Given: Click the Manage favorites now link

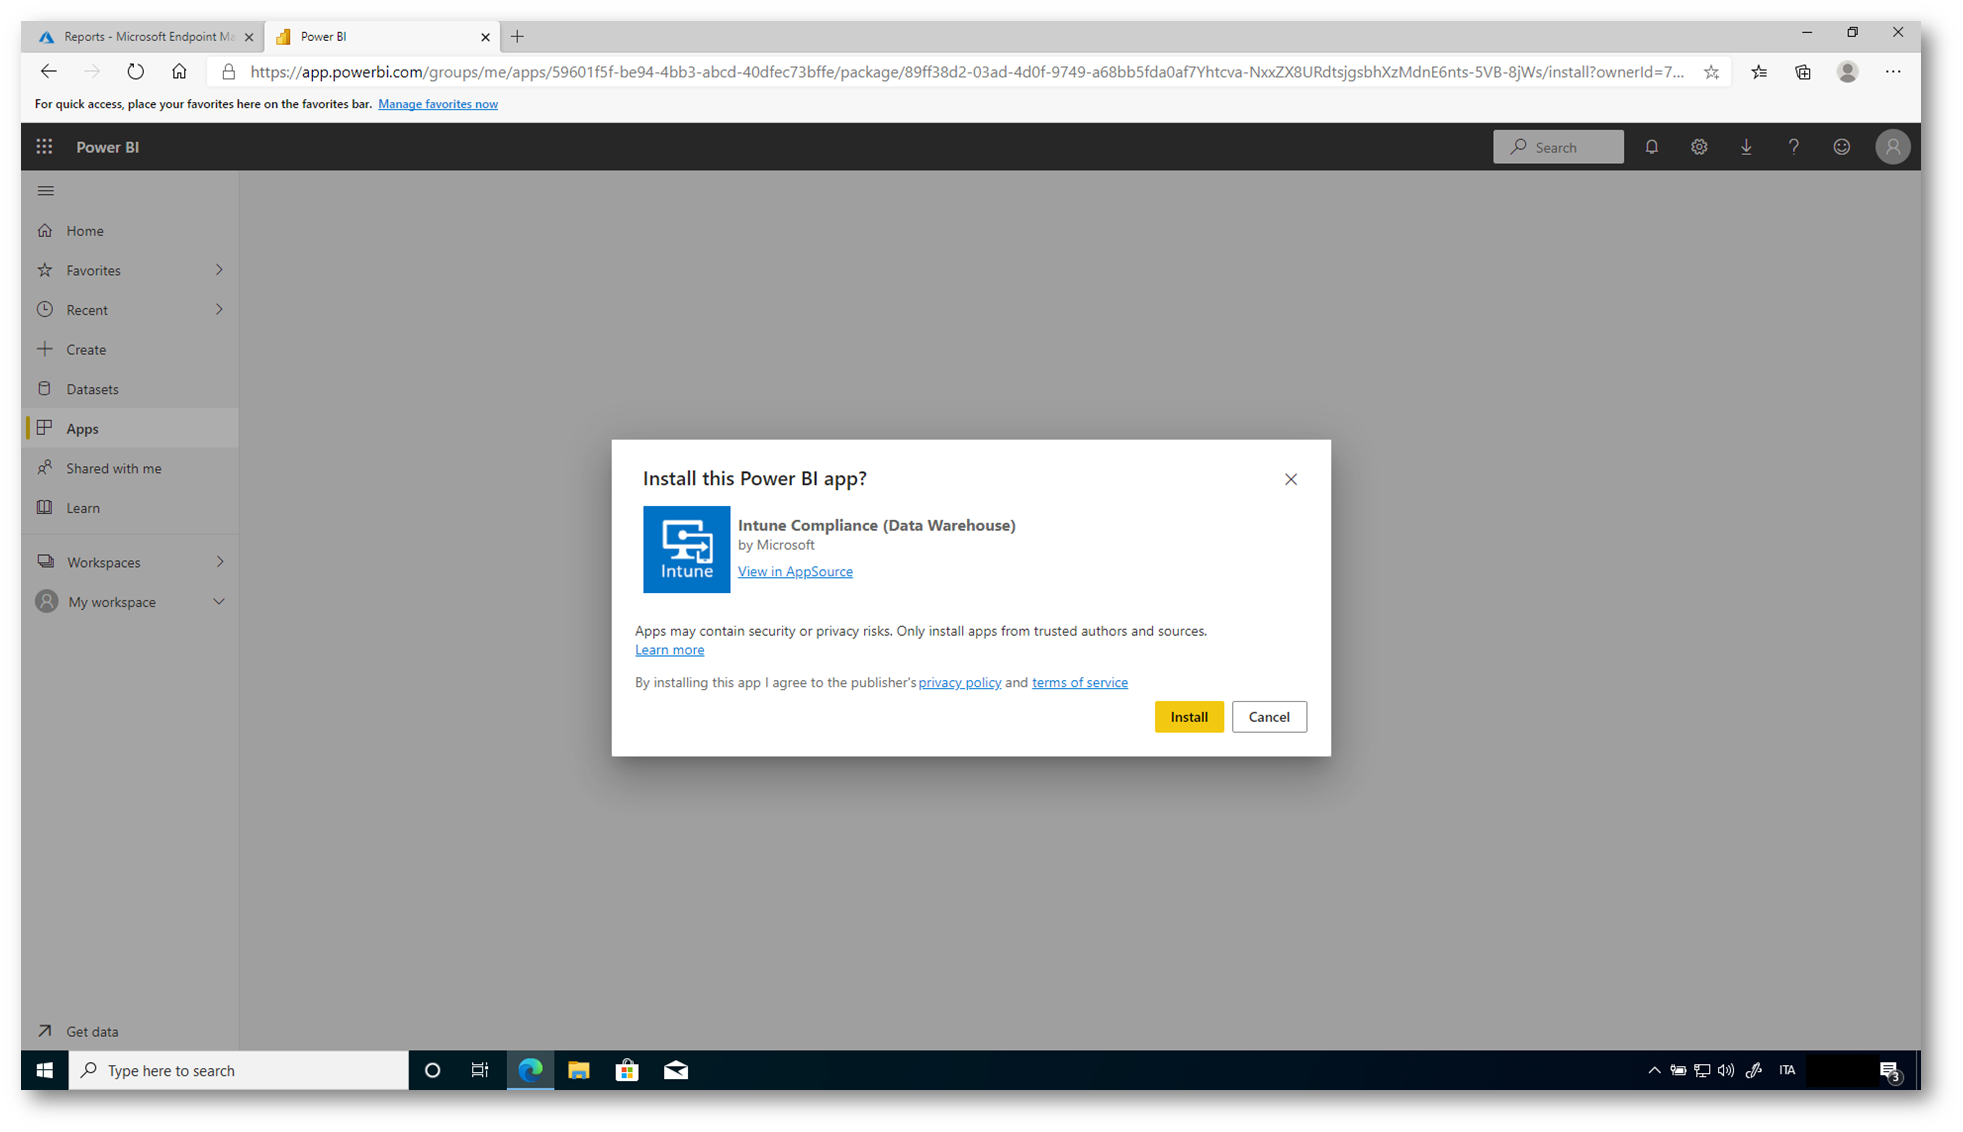Looking at the screenshot, I should [437, 104].
